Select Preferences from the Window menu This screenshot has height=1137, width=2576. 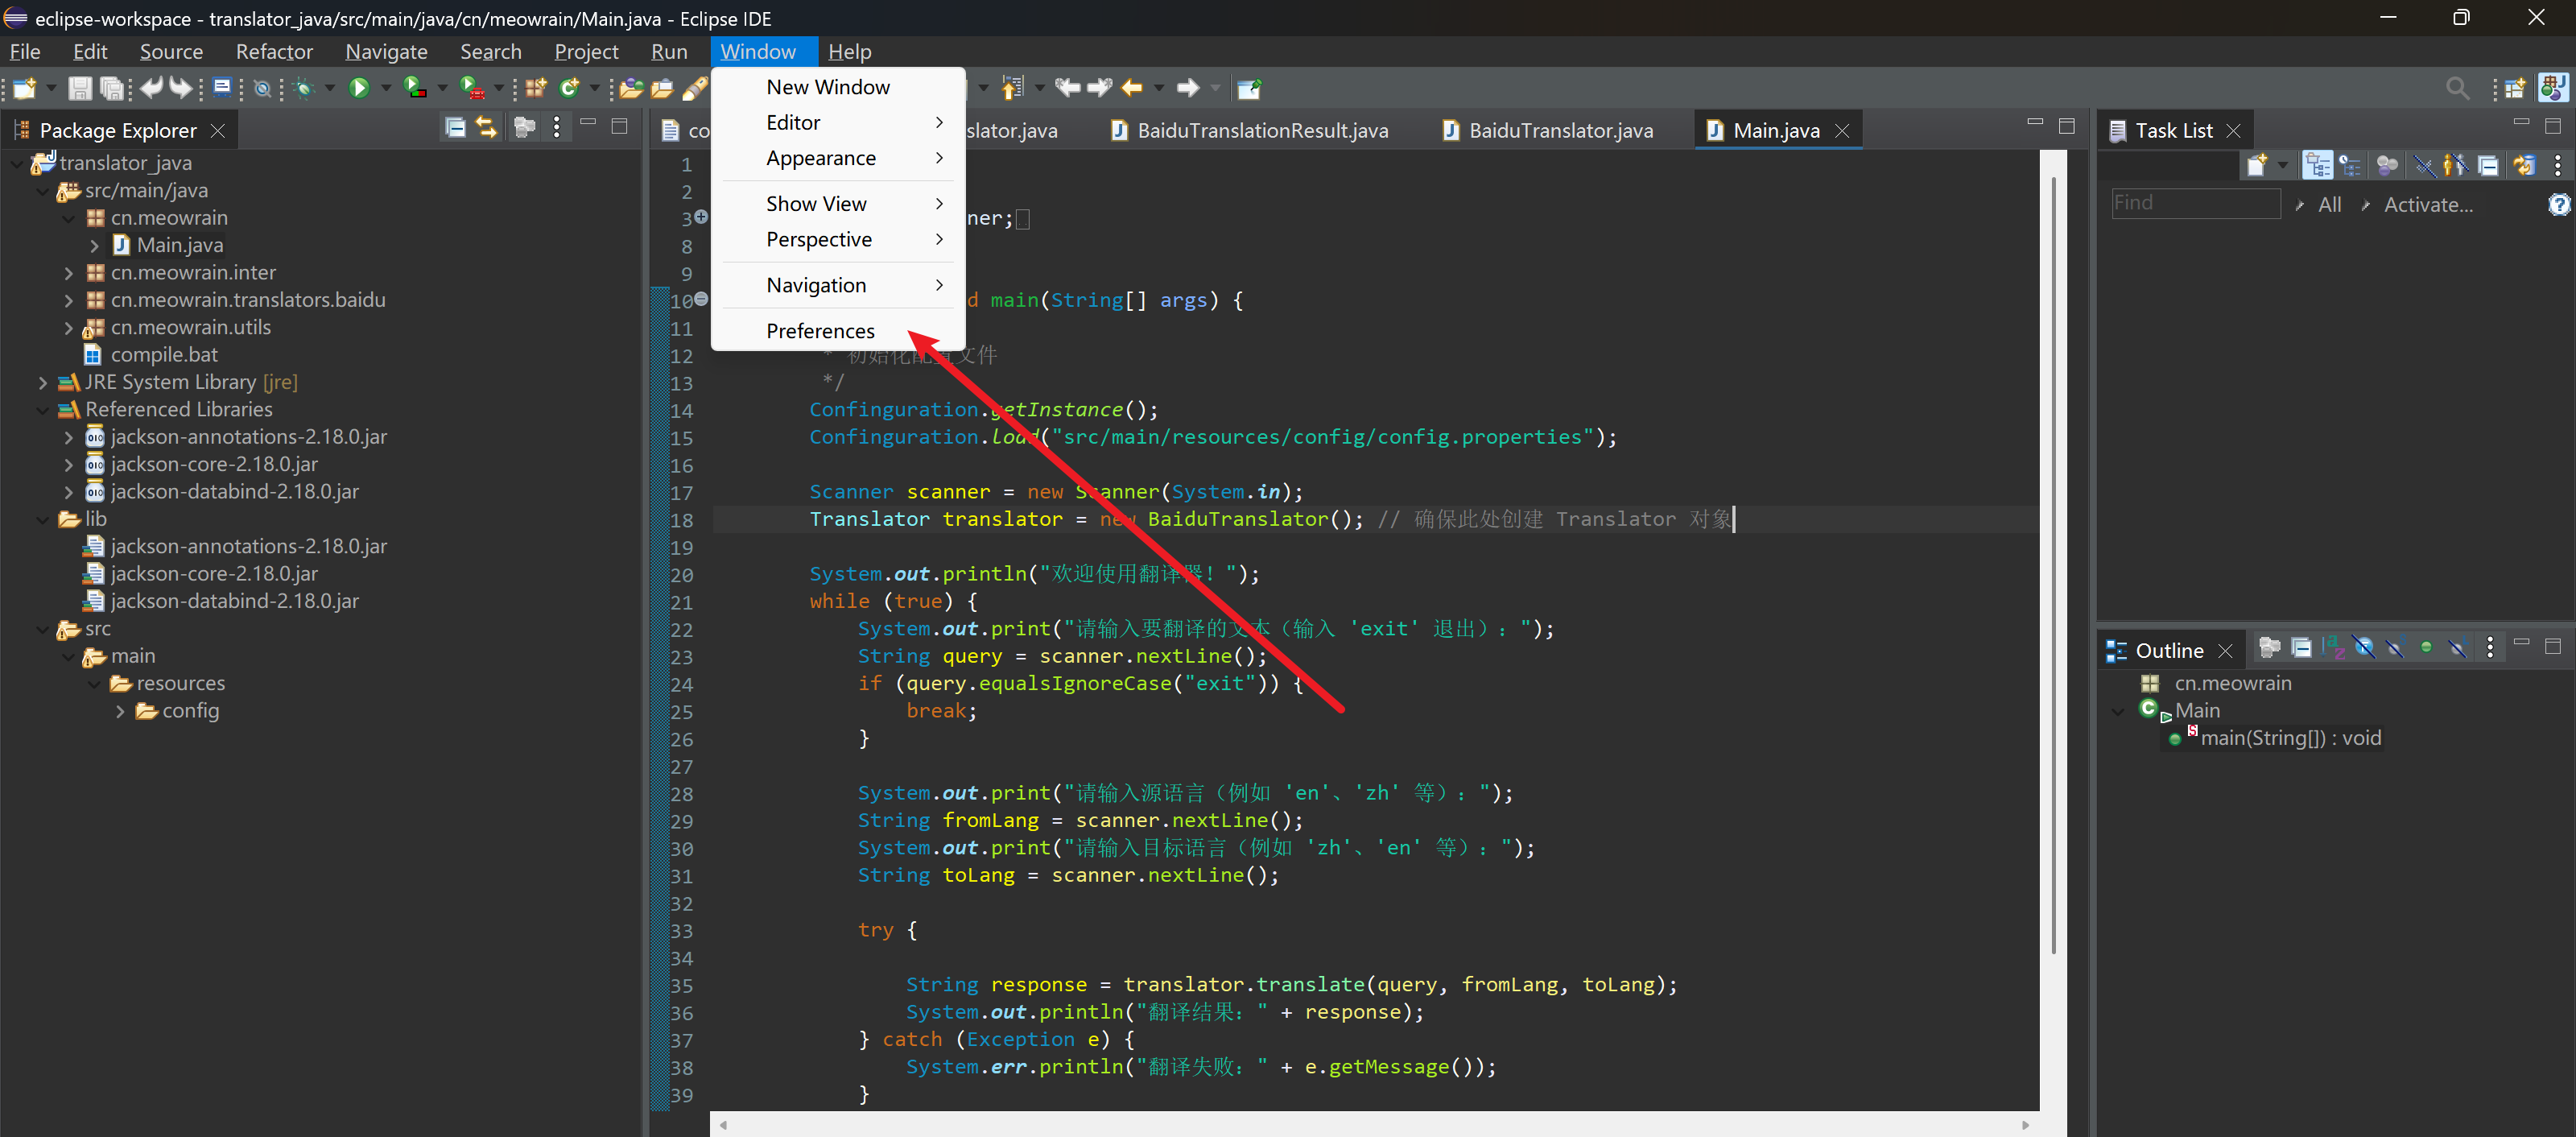820,331
